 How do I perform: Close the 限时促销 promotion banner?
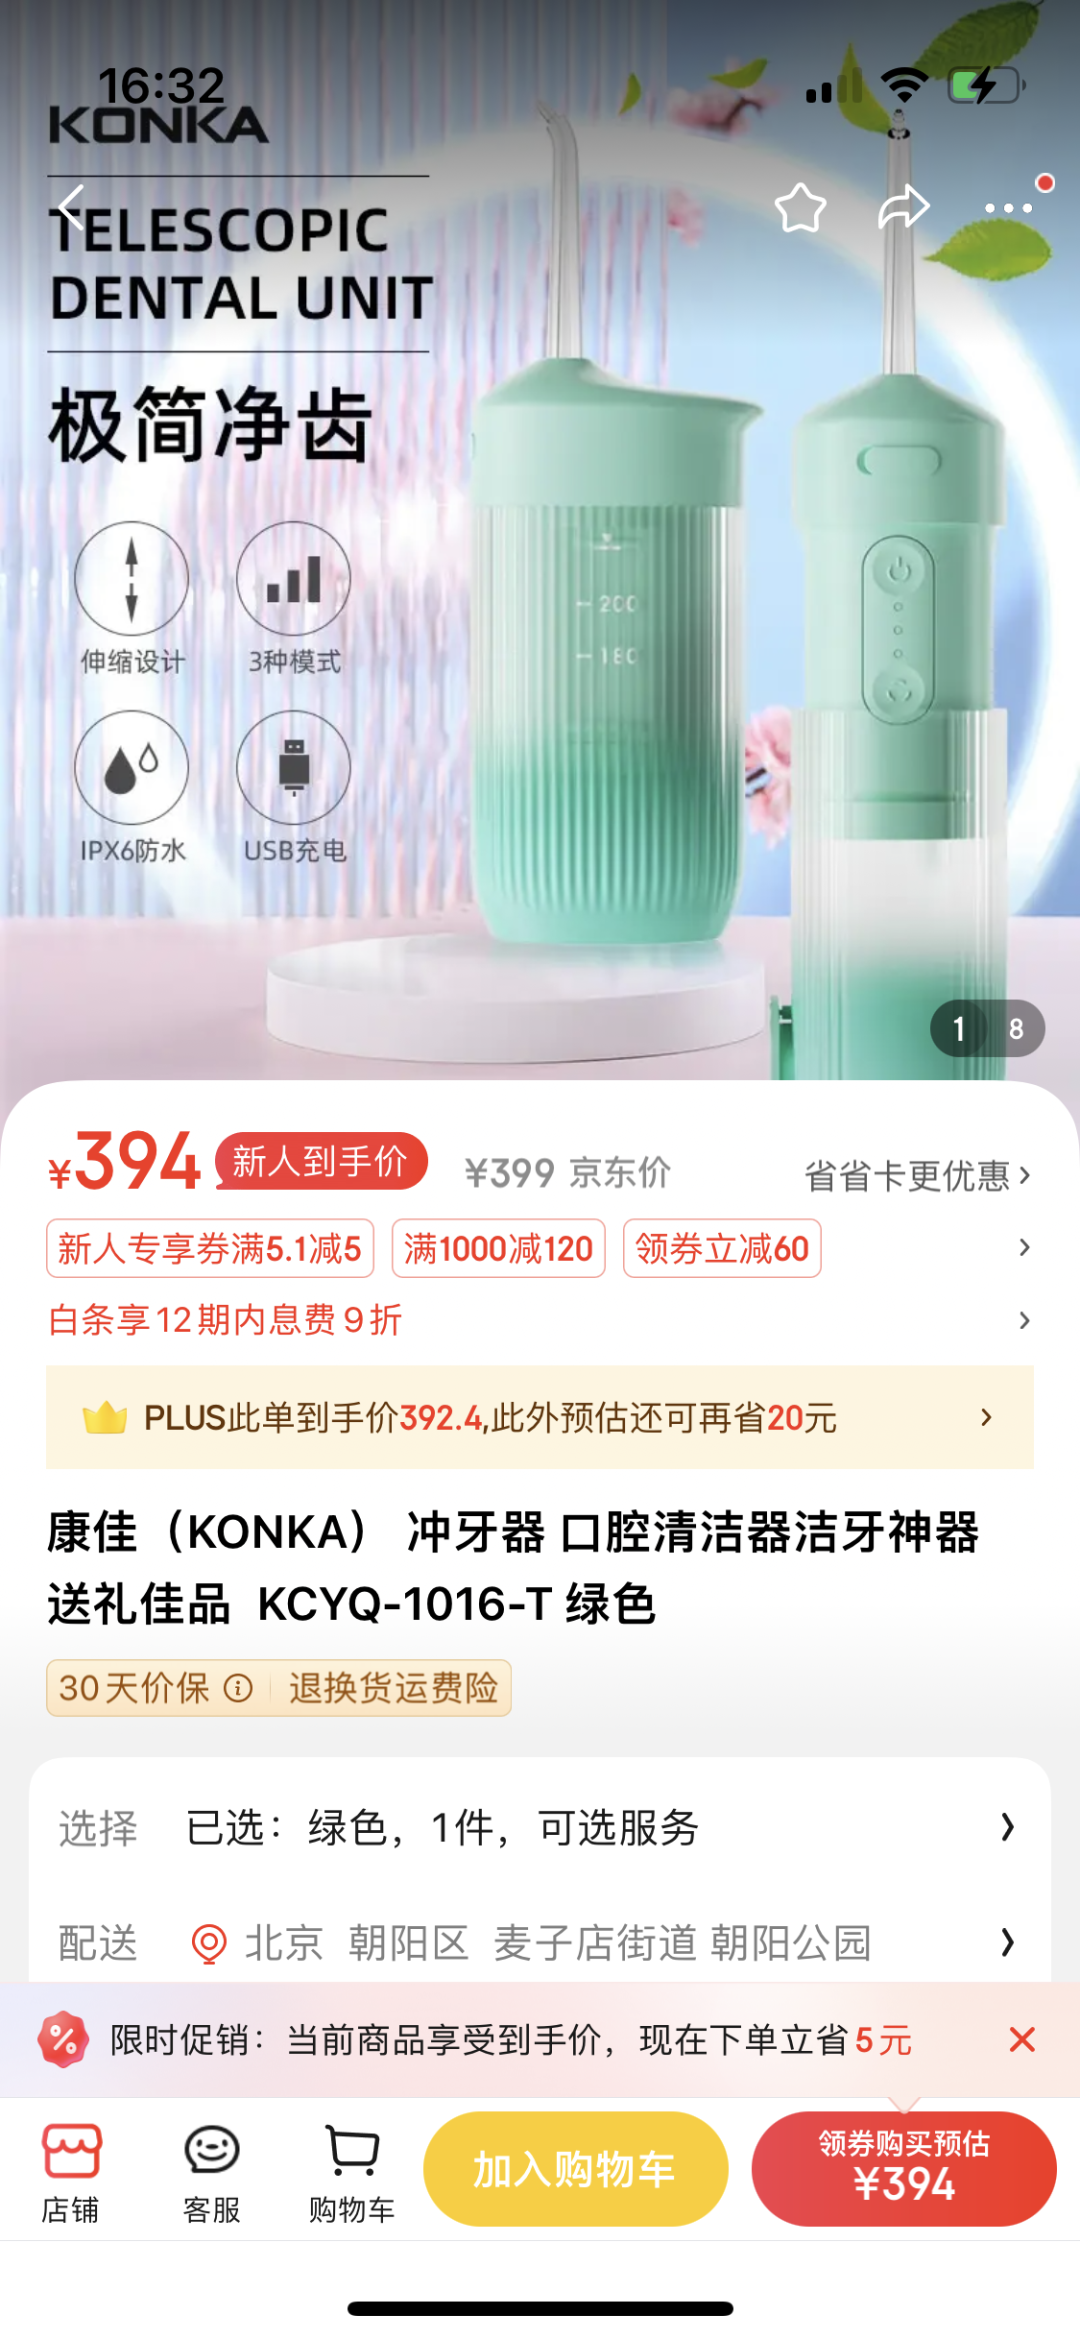1022,2039
